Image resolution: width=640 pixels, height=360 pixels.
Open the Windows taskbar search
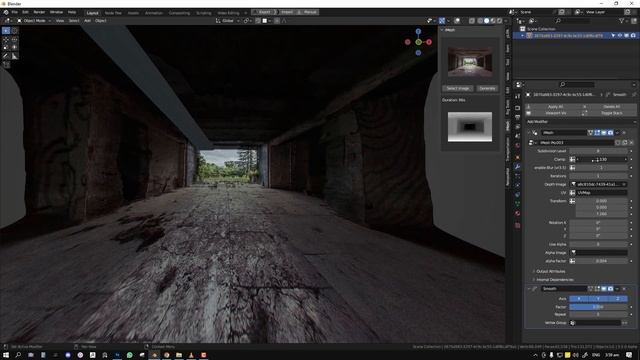(x=18, y=355)
